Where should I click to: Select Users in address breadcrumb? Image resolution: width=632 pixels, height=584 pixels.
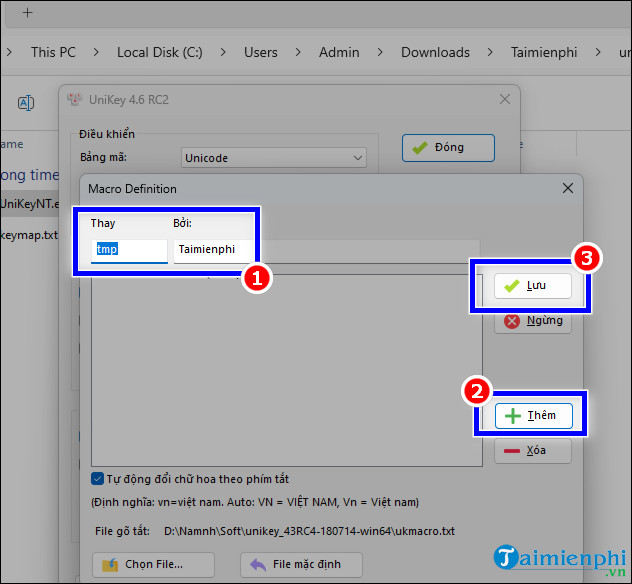(260, 52)
